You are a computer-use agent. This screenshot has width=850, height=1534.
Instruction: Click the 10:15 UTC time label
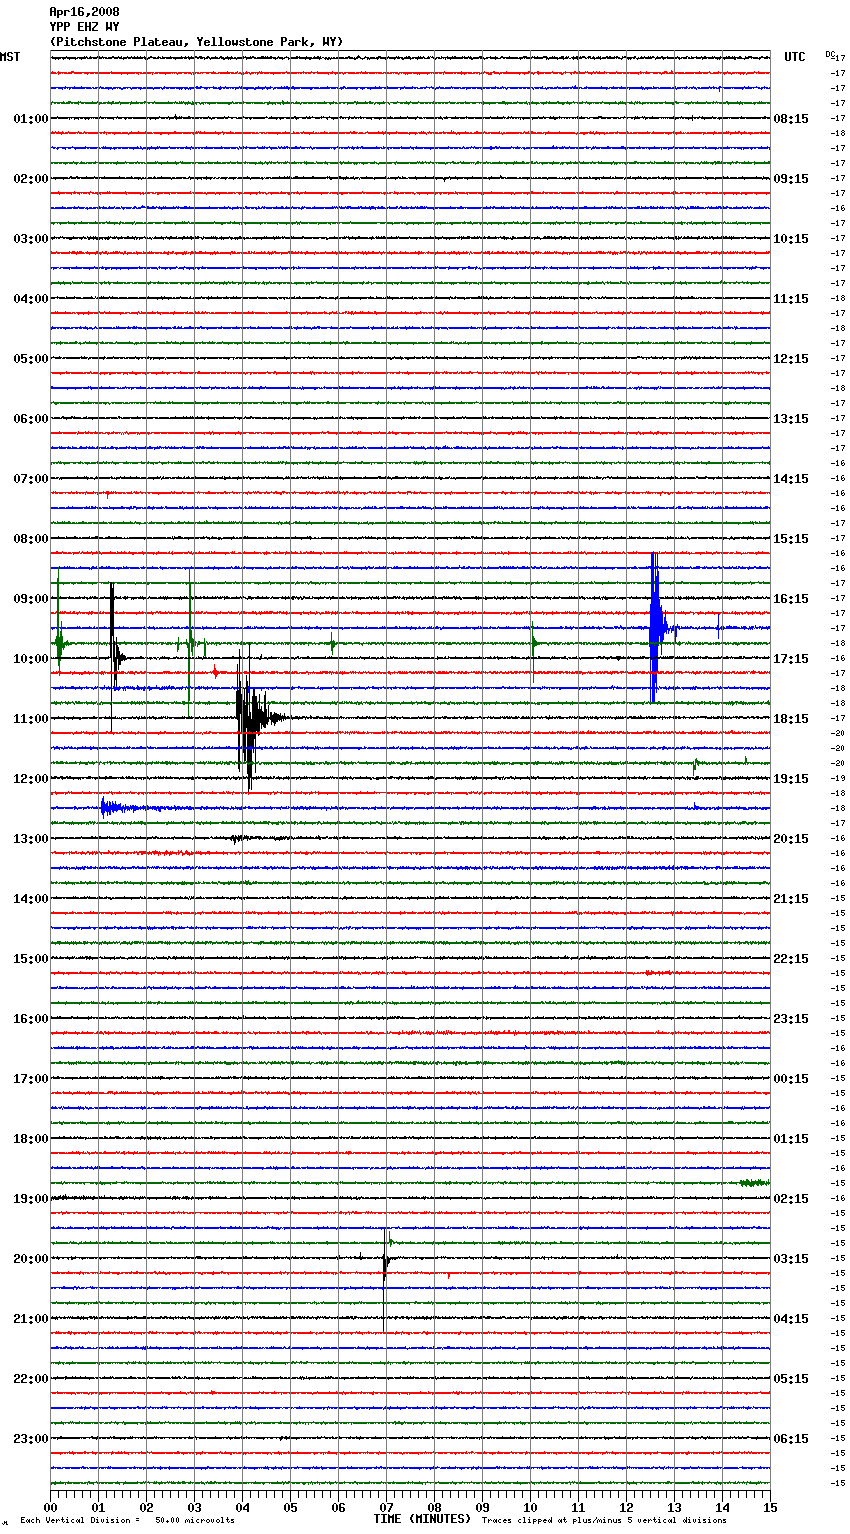pos(791,239)
